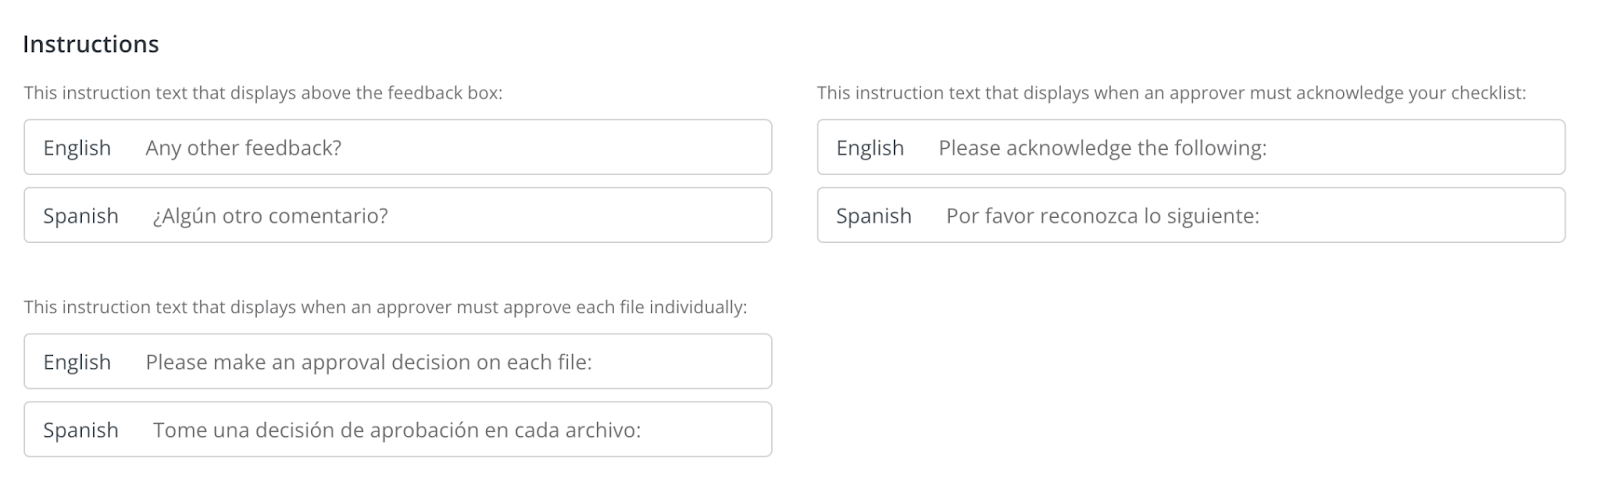Click the Spanish label in the checklist acknowledgement group
The image size is (1600, 486).
pyautogui.click(x=874, y=216)
